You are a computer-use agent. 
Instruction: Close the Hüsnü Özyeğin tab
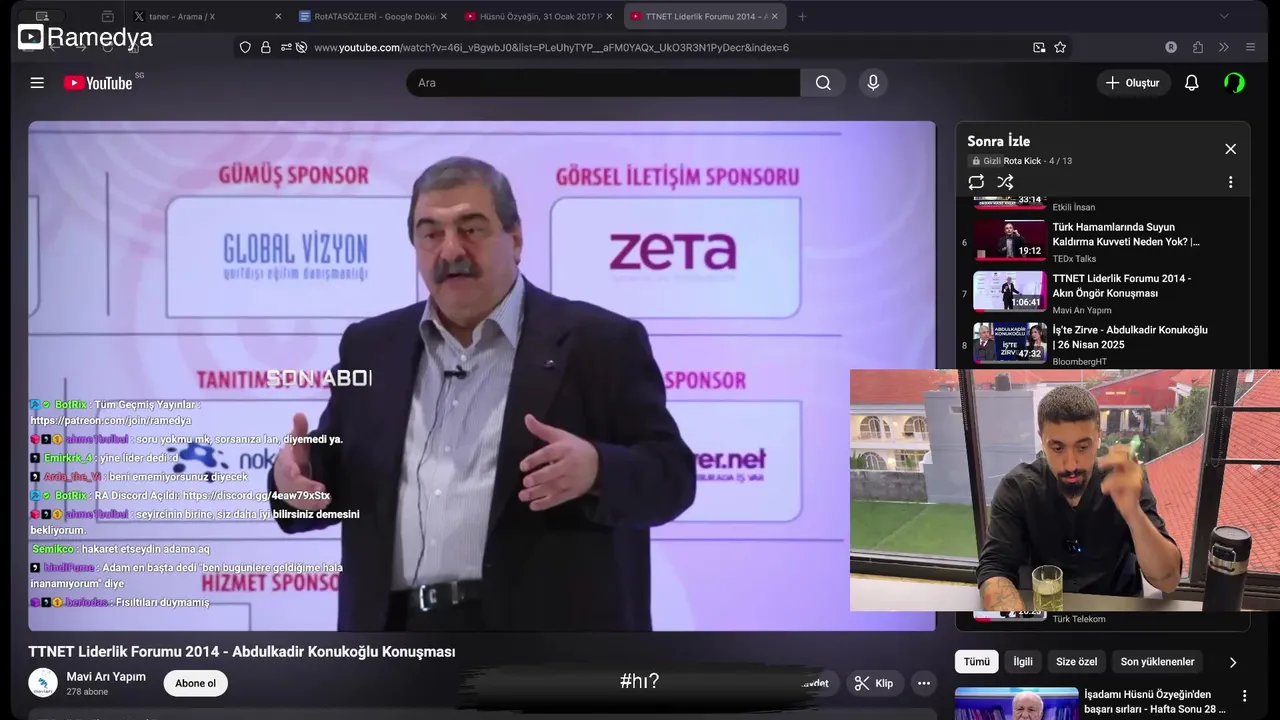coord(607,16)
